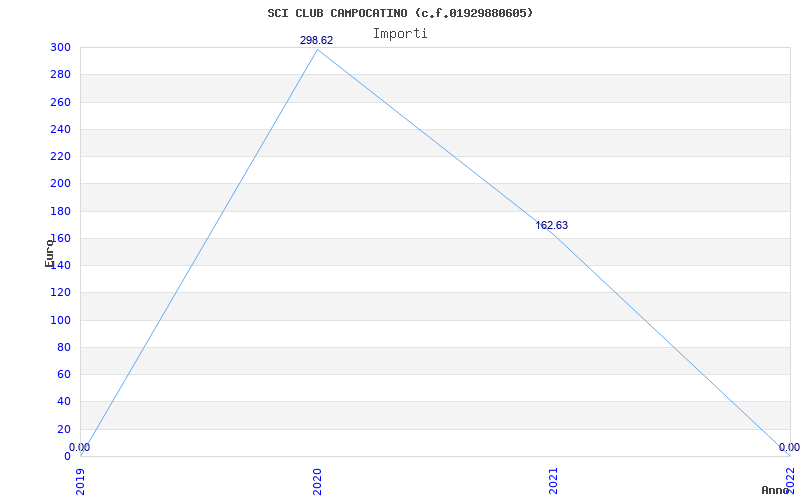Click the 220 y-axis tick label
This screenshot has width=800, height=500.
[x=61, y=156]
